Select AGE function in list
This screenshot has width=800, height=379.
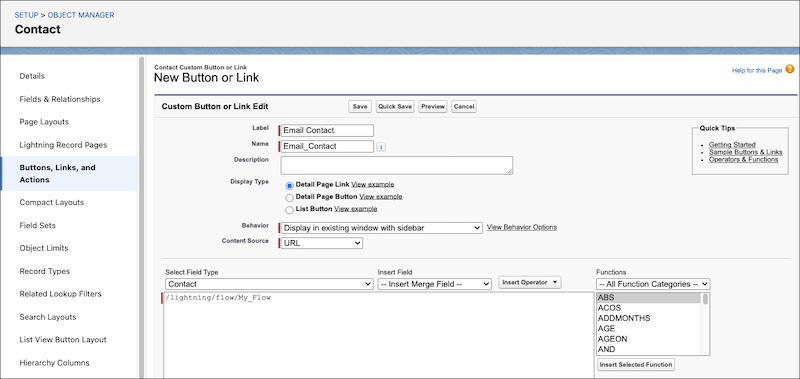tap(648, 329)
